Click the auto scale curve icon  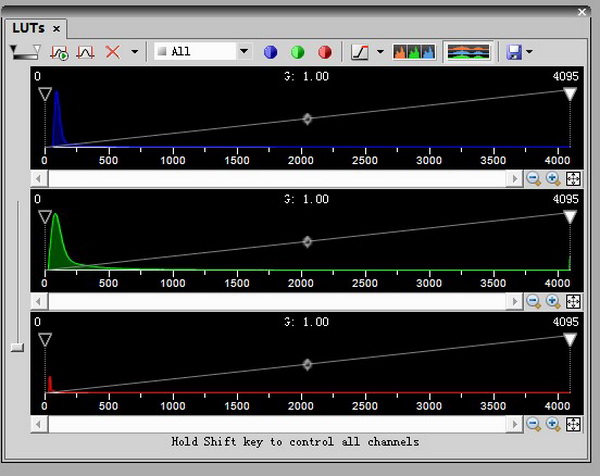click(x=85, y=52)
